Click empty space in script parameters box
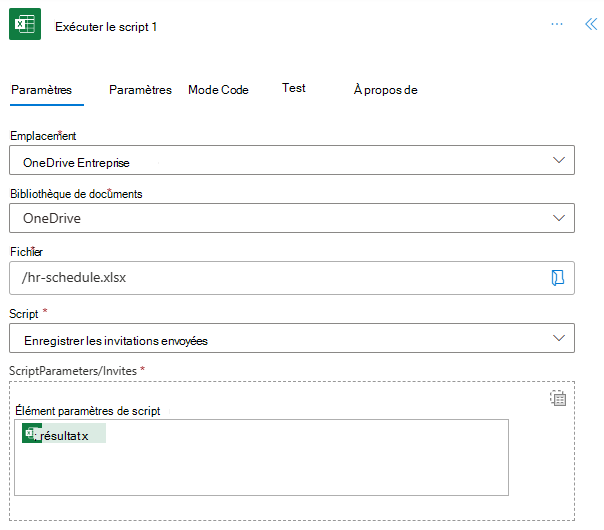The width and height of the screenshot is (604, 530). click(260, 472)
